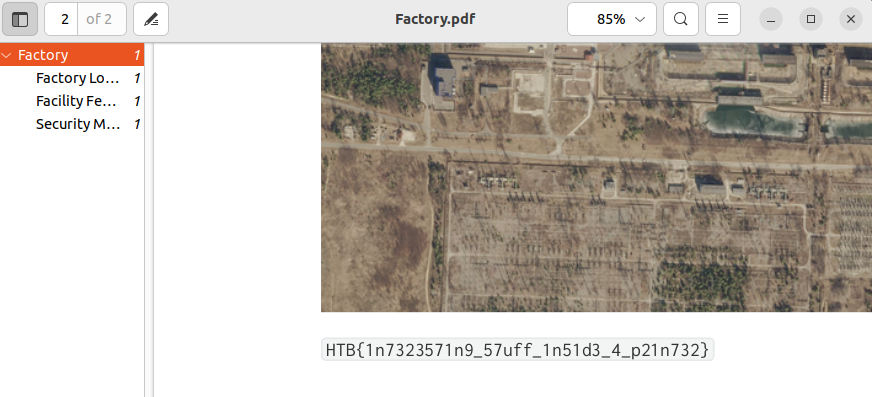
Task: Open the 85% zoom level dropdown
Action: click(612, 19)
